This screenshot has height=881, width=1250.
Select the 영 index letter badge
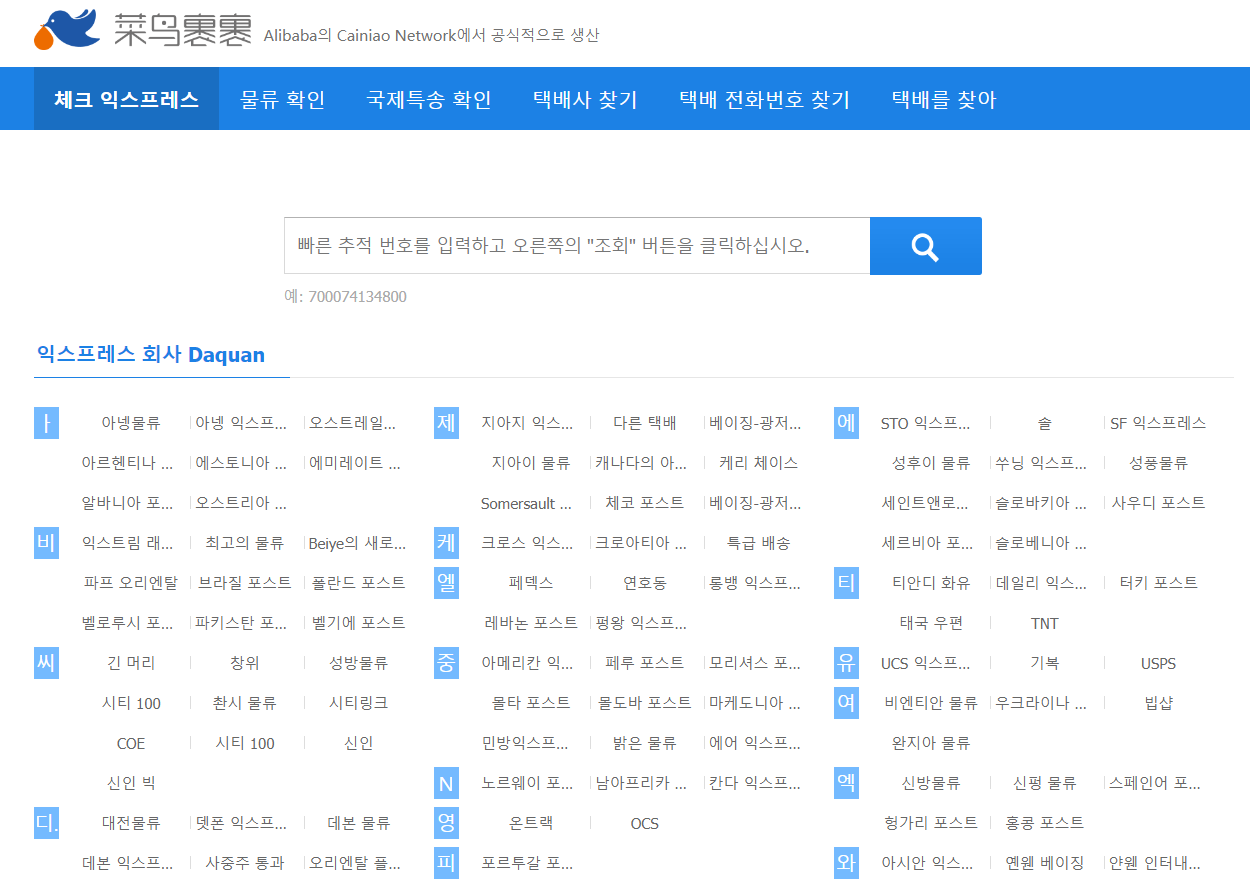coord(446,823)
